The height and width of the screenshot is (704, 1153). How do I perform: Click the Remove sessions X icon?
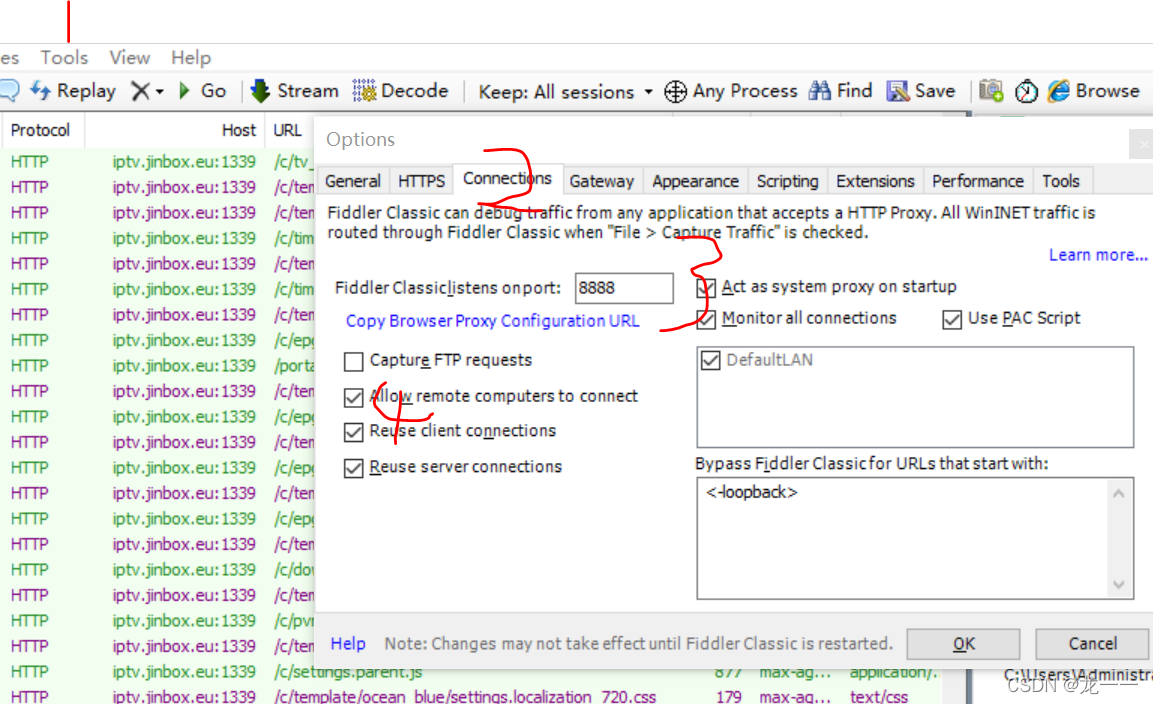pyautogui.click(x=140, y=91)
